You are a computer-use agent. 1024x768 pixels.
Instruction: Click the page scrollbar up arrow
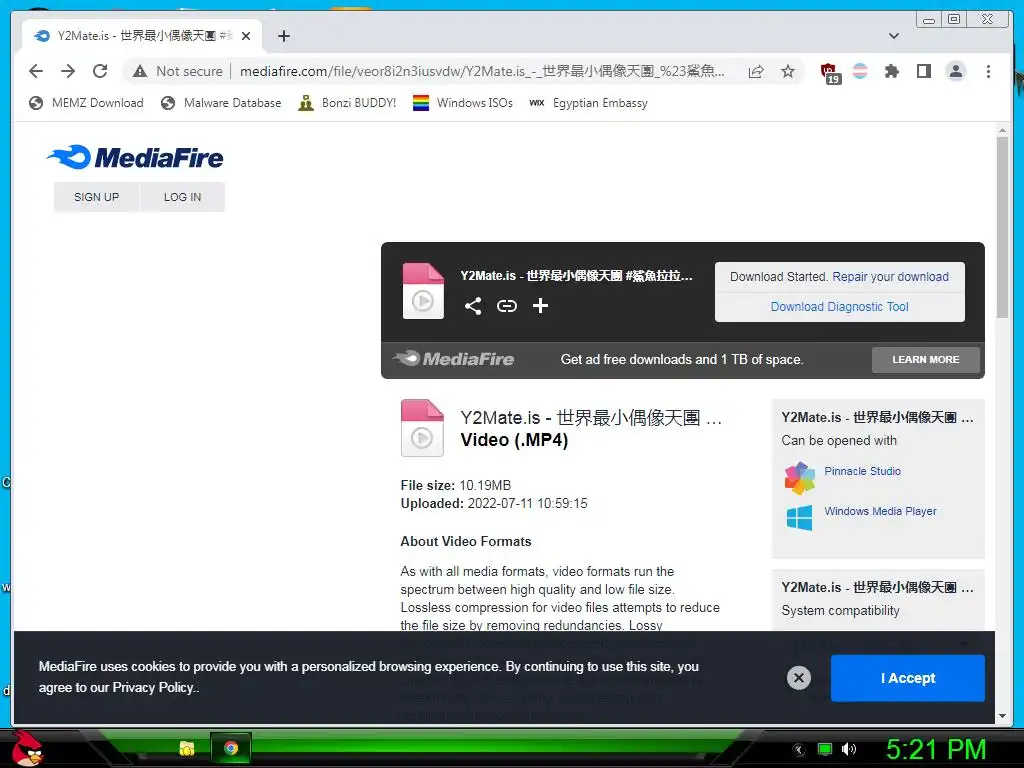[x=1002, y=131]
